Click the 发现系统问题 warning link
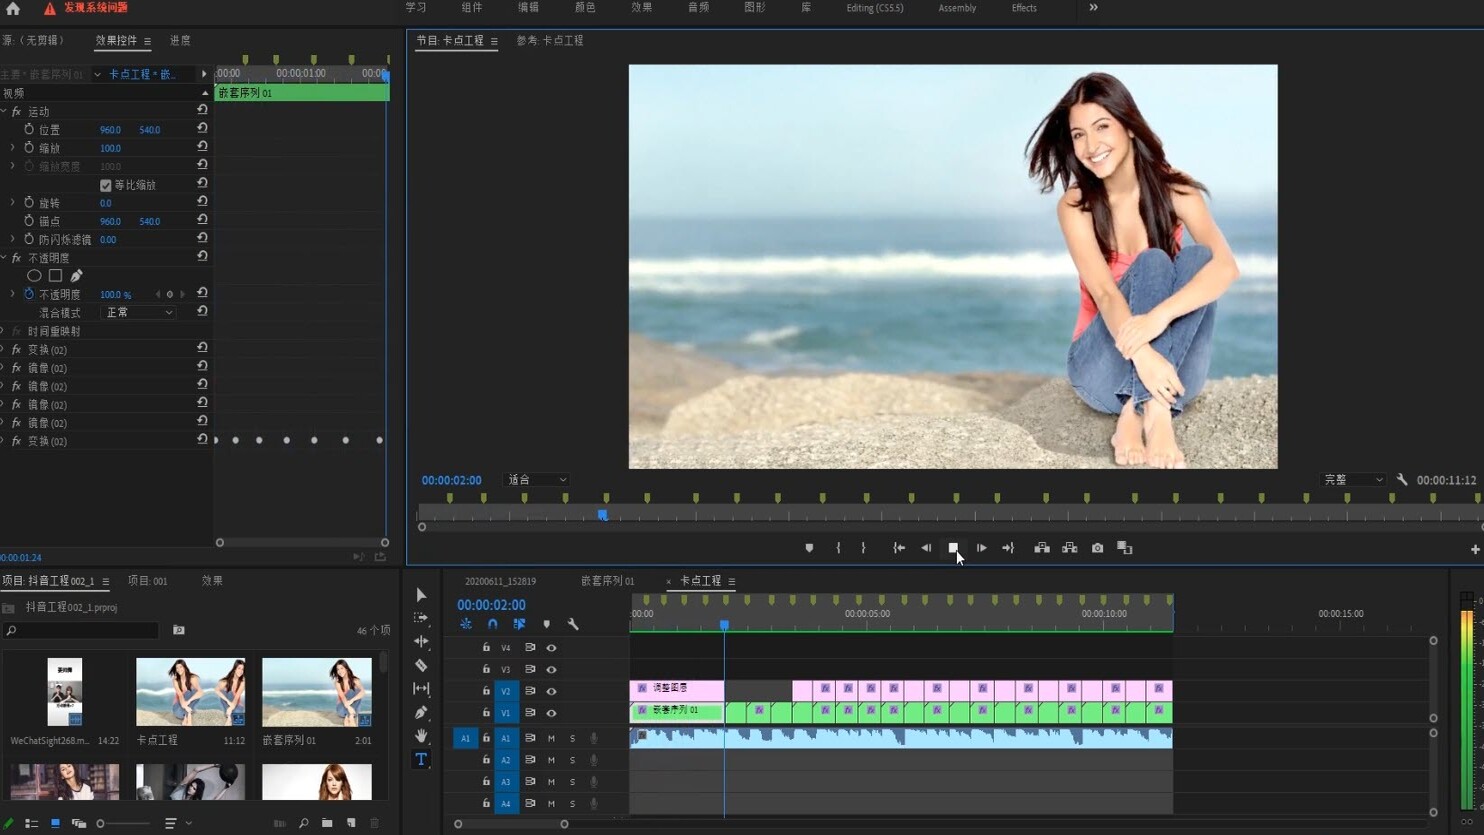The height and width of the screenshot is (835, 1484). pyautogui.click(x=96, y=8)
